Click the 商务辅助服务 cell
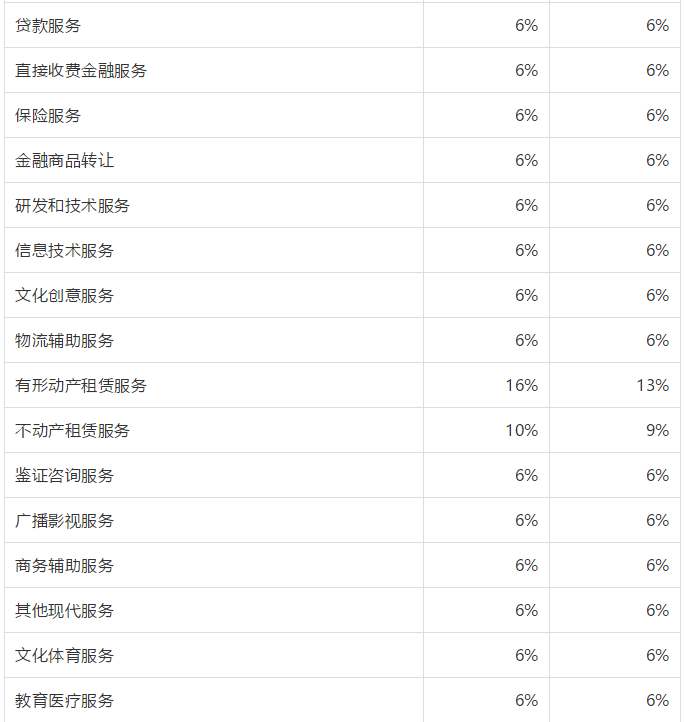This screenshot has width=685, height=722. point(65,566)
